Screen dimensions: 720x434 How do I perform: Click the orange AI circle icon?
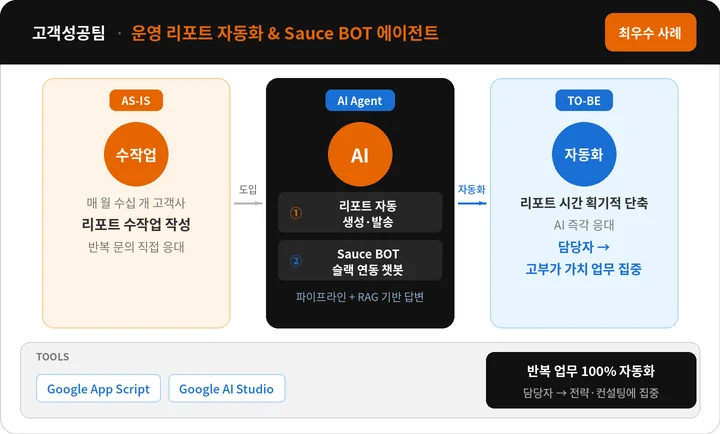coord(360,156)
